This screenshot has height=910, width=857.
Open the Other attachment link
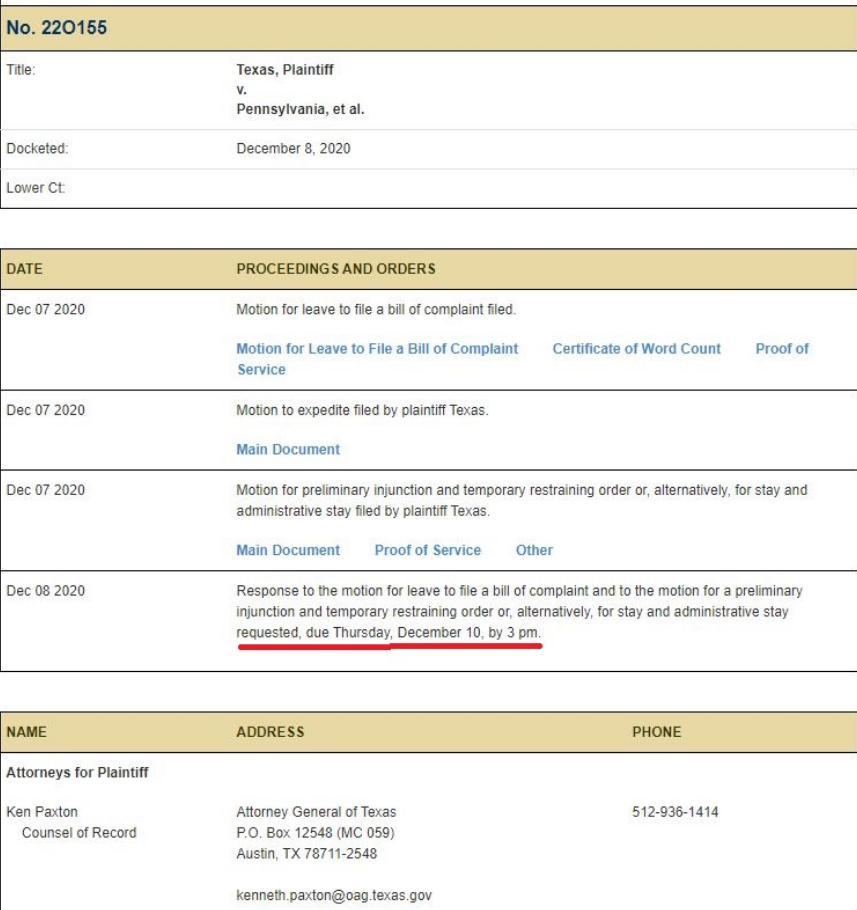(x=534, y=550)
